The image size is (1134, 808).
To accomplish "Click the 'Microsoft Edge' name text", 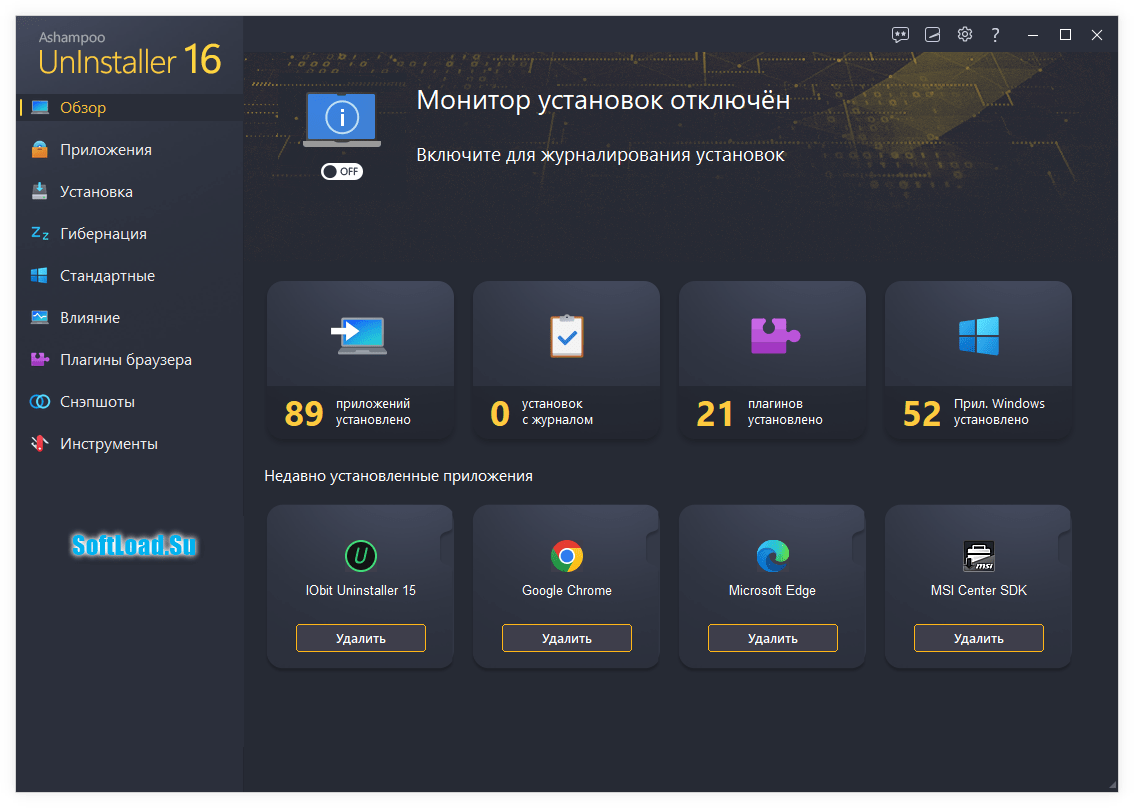I will tap(772, 590).
